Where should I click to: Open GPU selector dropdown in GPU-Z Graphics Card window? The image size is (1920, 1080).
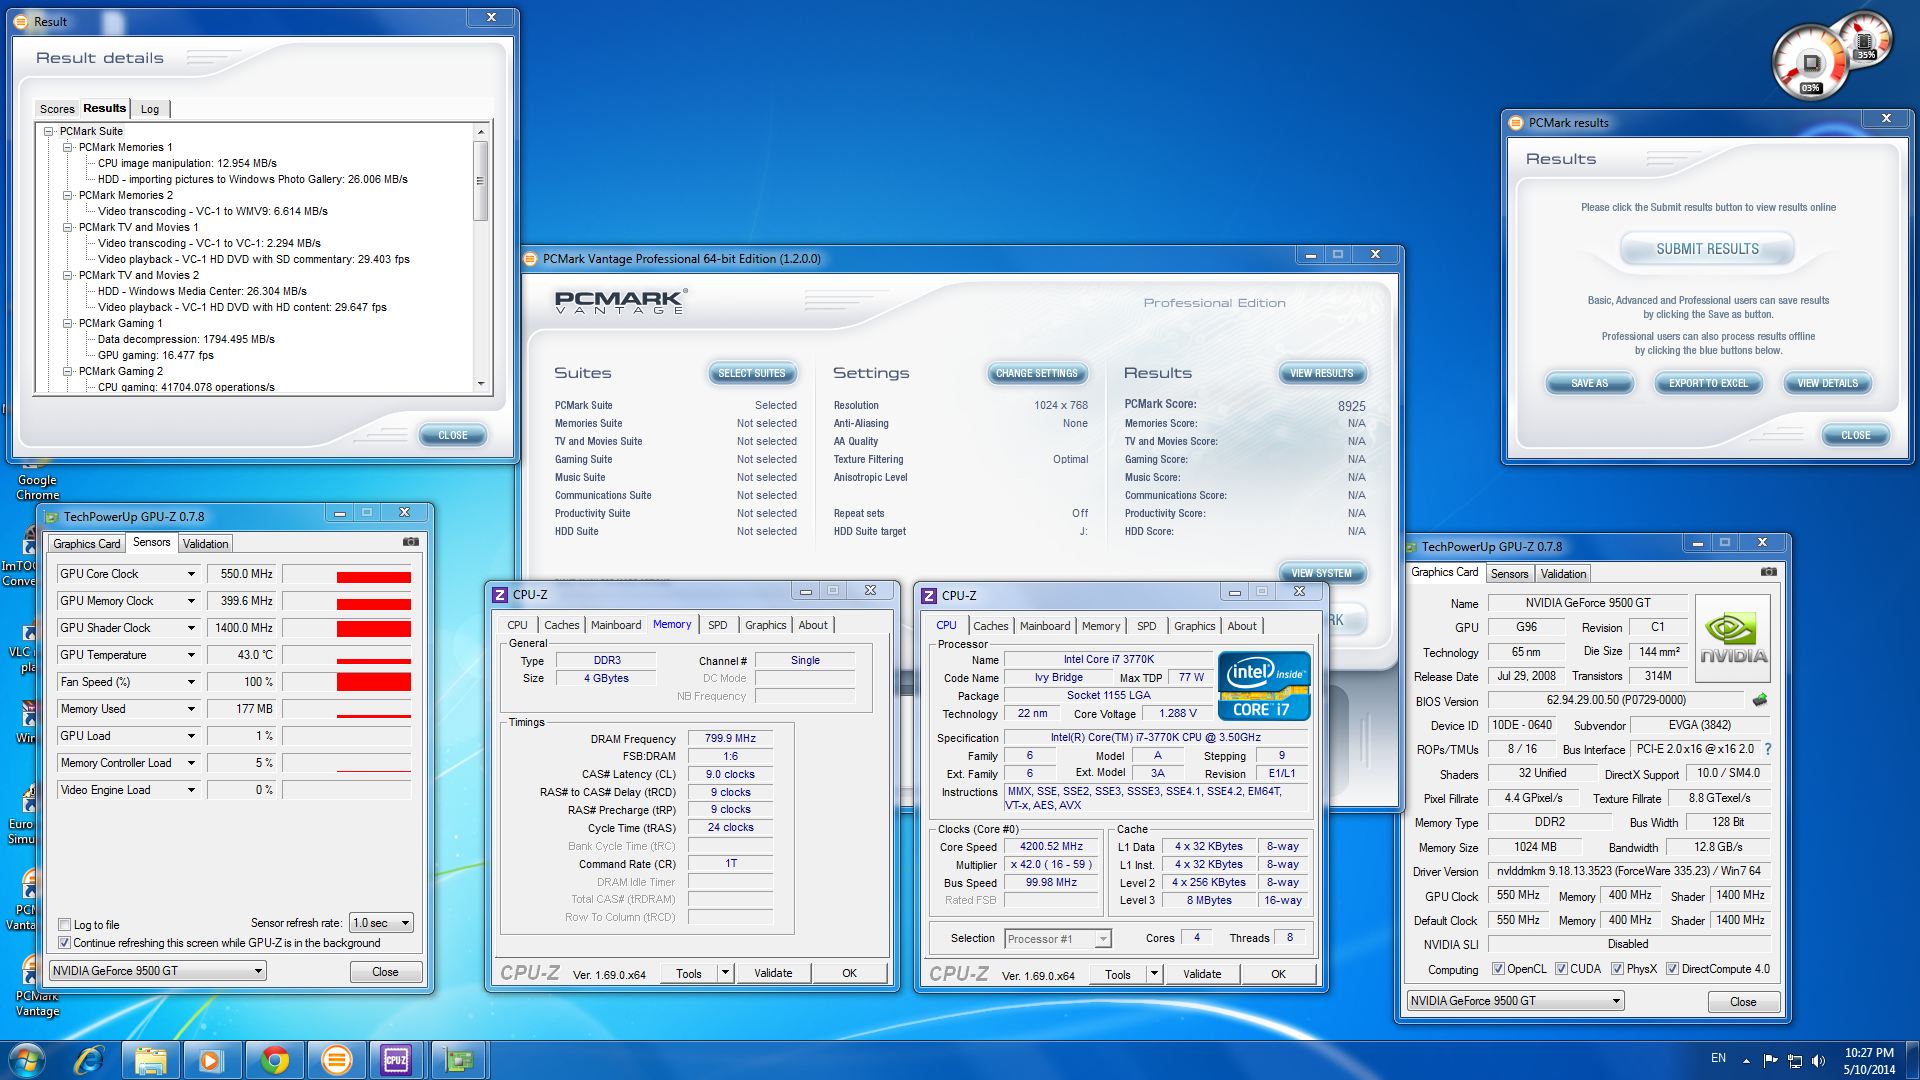1515,1001
